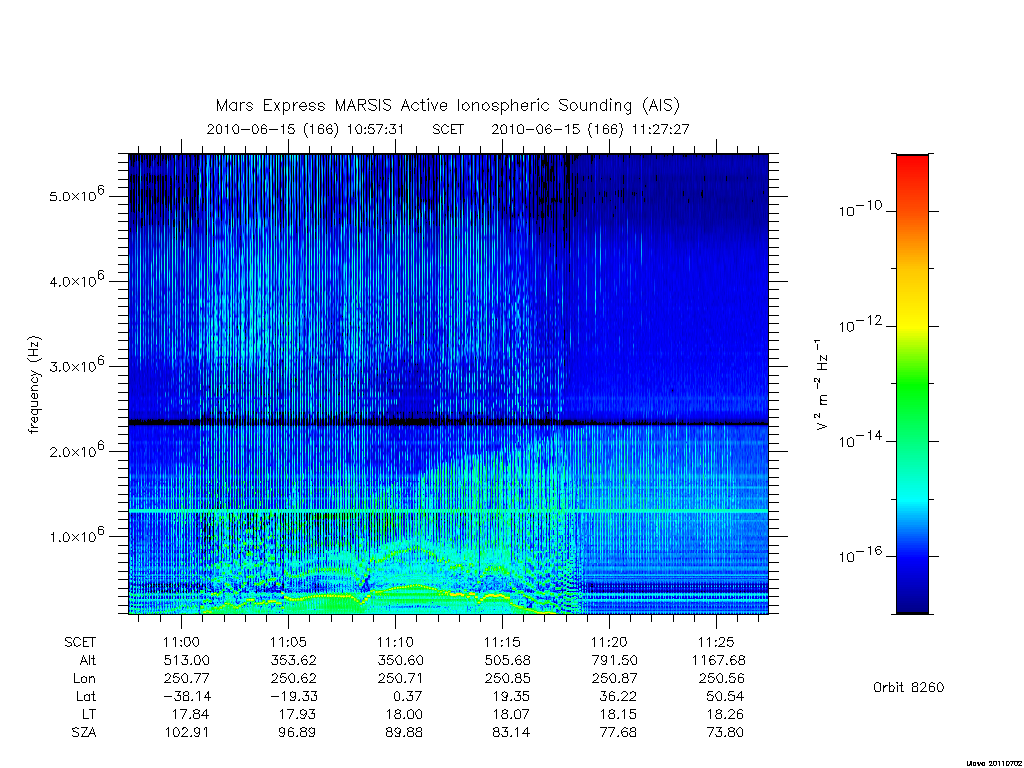Click the 3.0×10⁶ frequency tick label
This screenshot has height=768, width=1024.
76,364
